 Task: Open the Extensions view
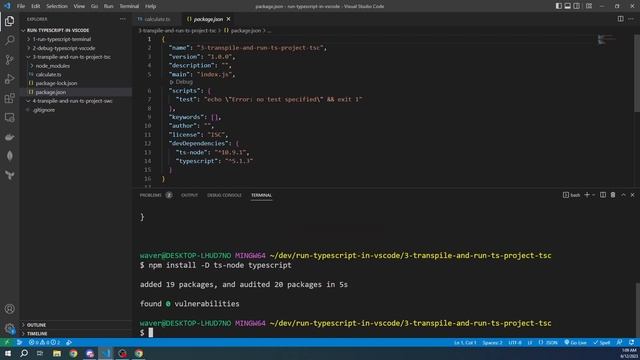9,98
